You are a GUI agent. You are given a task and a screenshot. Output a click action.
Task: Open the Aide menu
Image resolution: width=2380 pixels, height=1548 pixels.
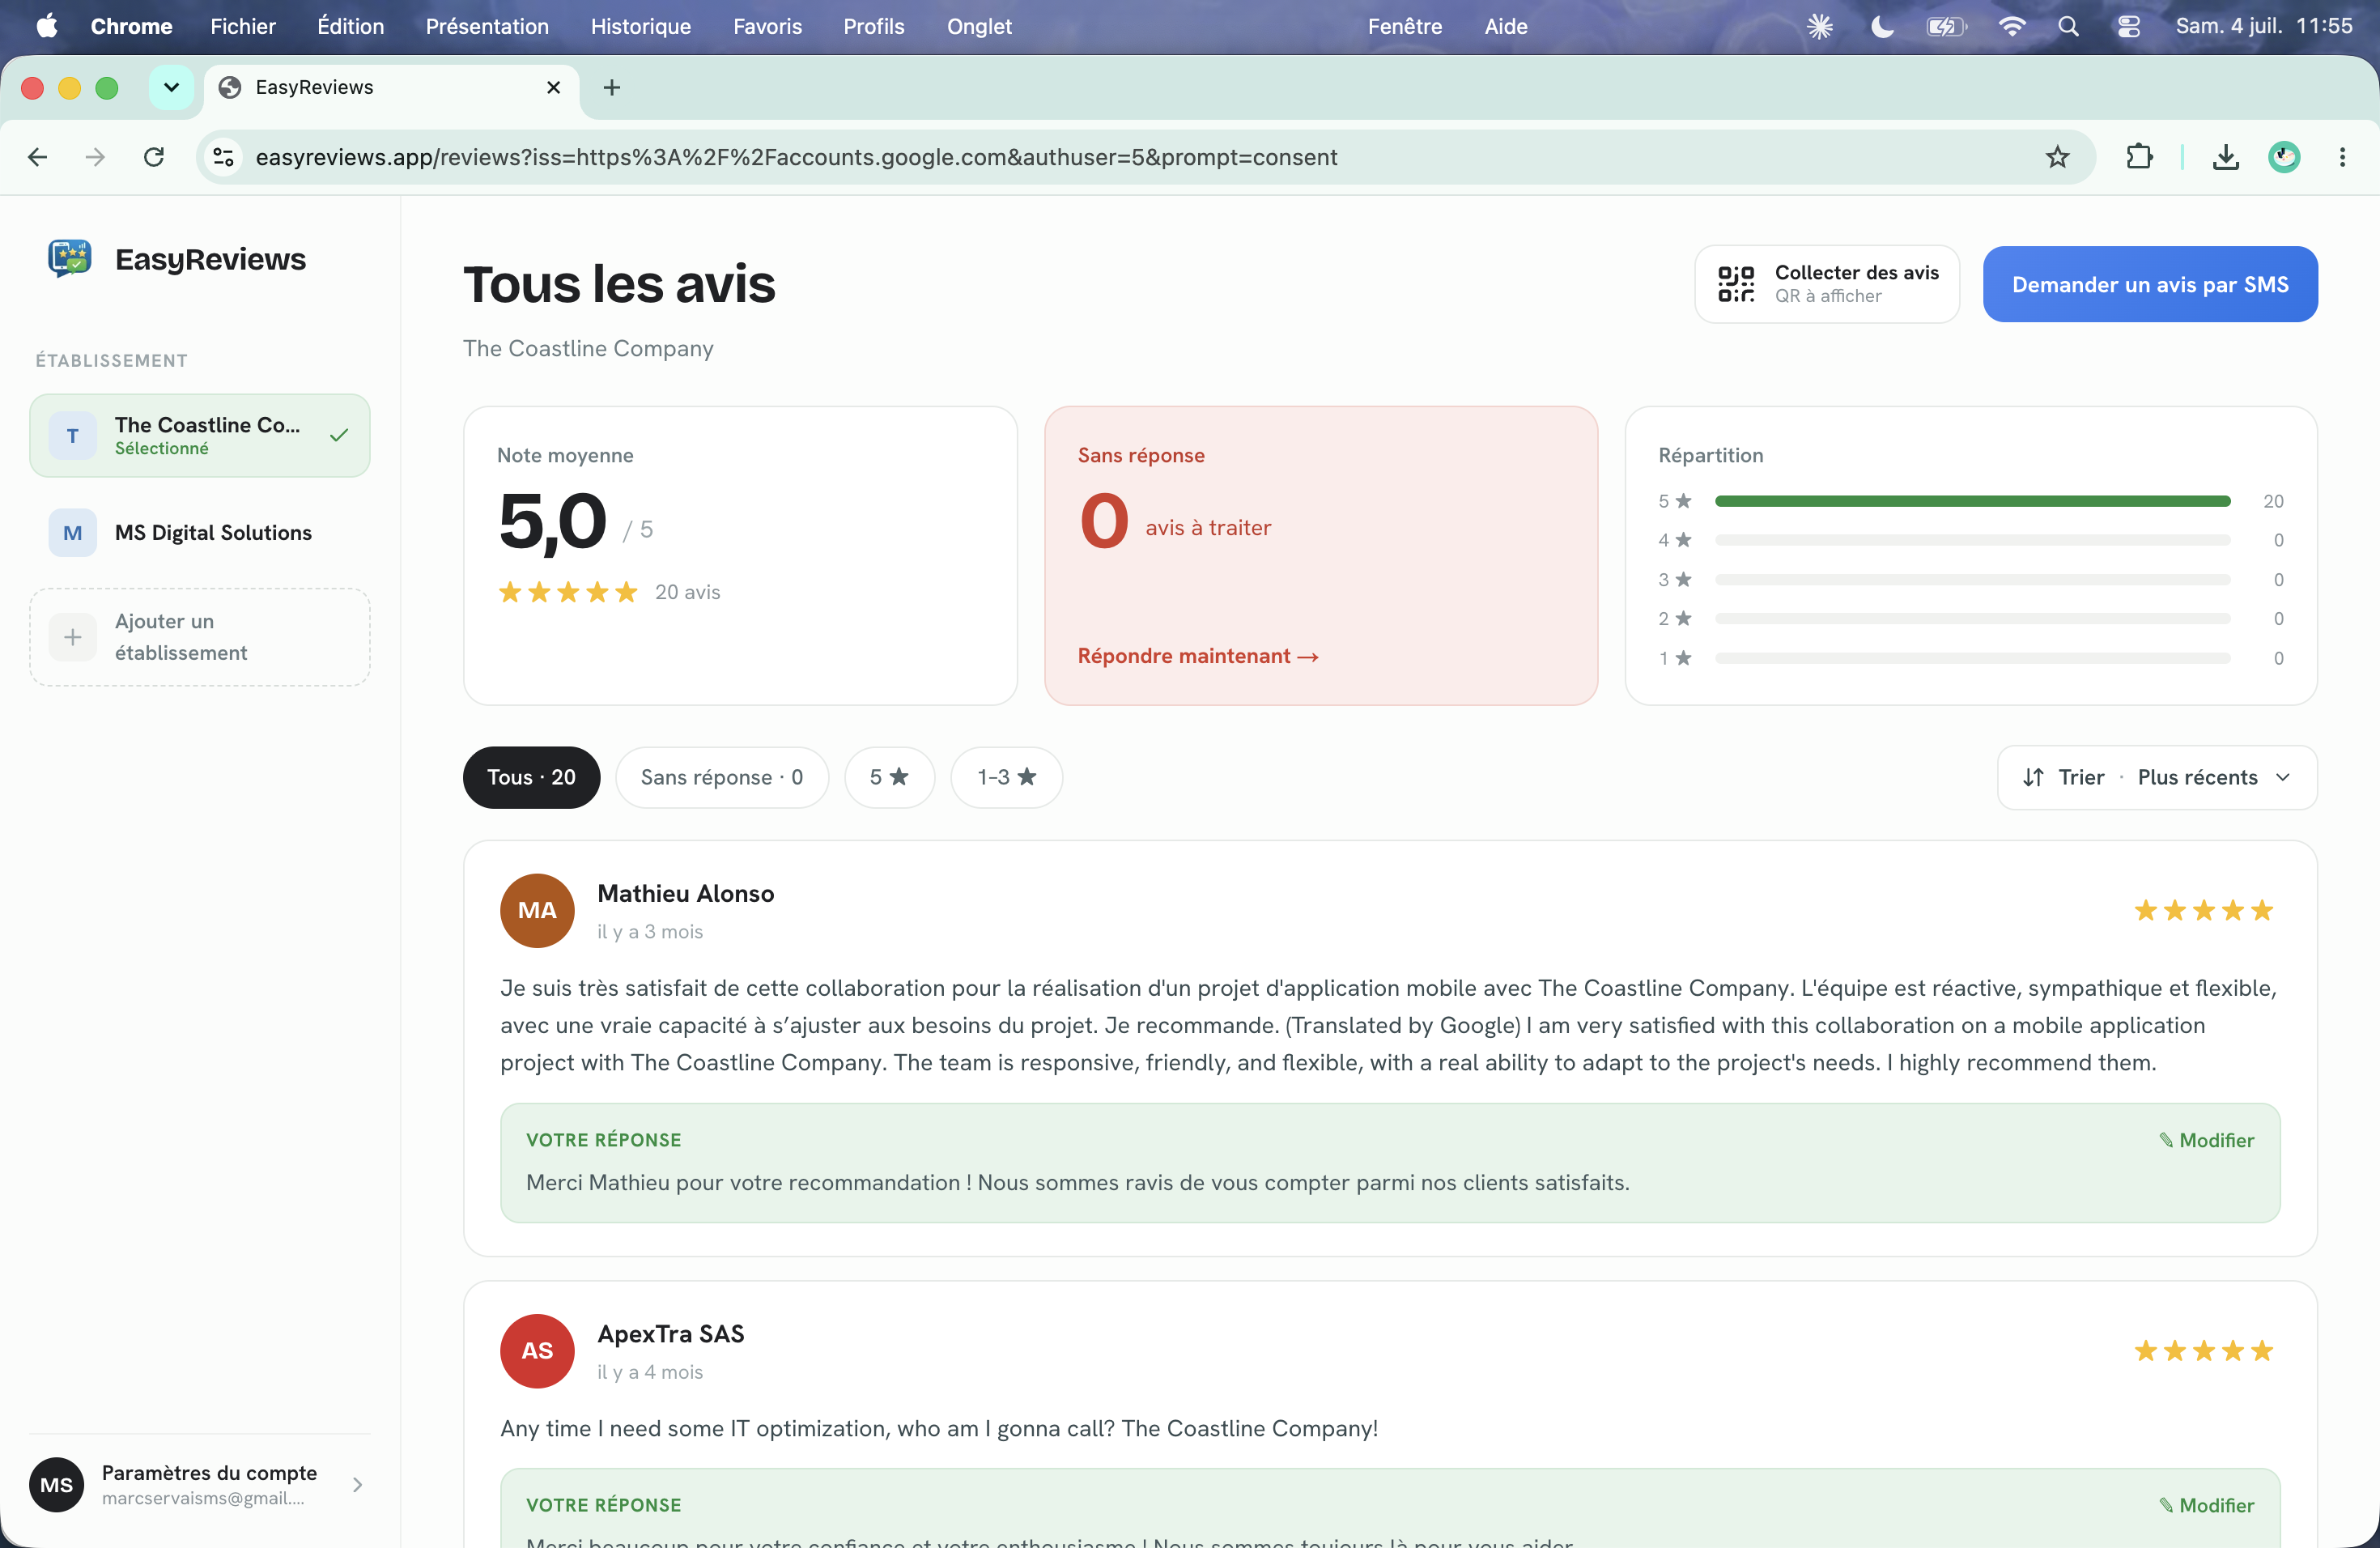point(1505,26)
